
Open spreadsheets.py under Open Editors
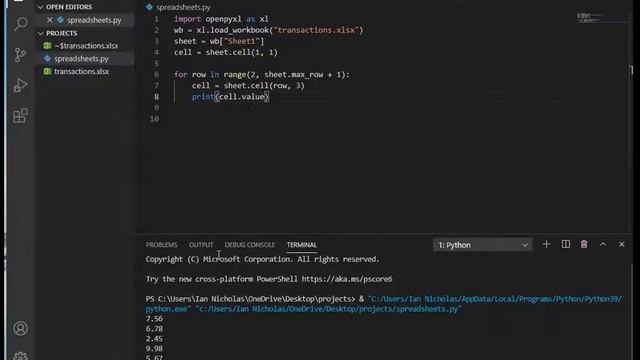coord(94,20)
